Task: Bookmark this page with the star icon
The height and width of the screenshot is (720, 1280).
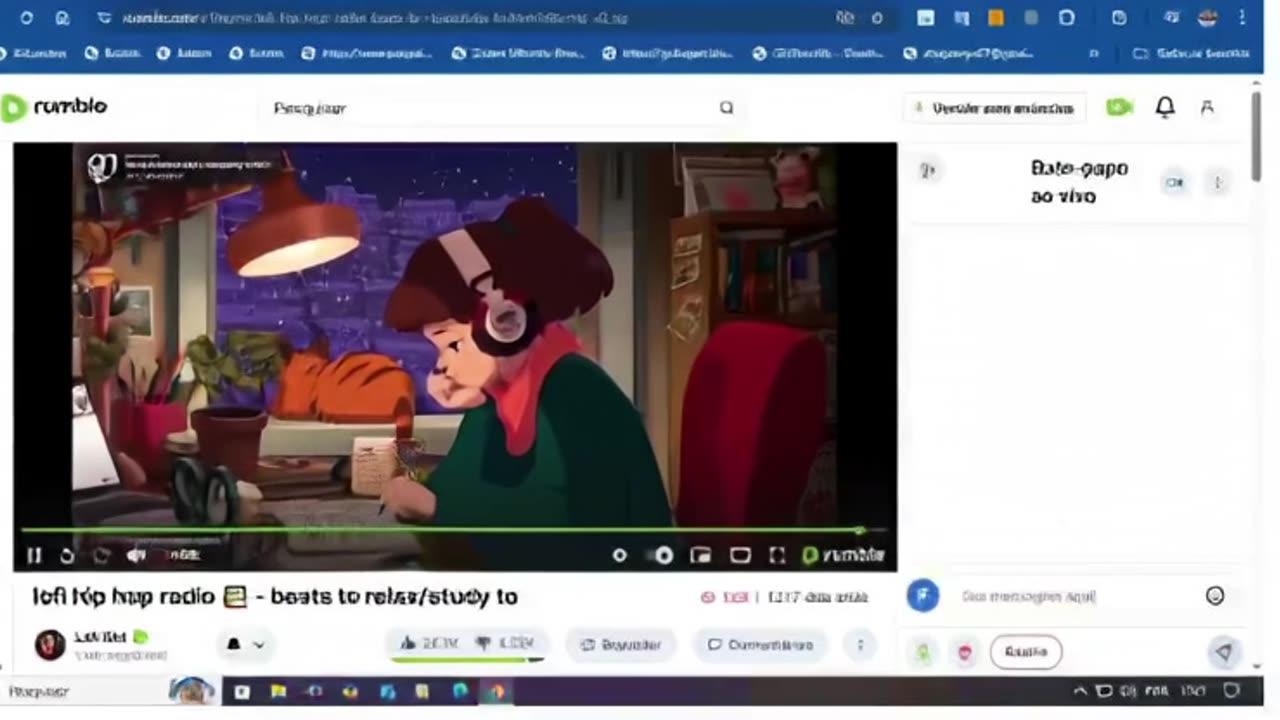Action: point(877,18)
